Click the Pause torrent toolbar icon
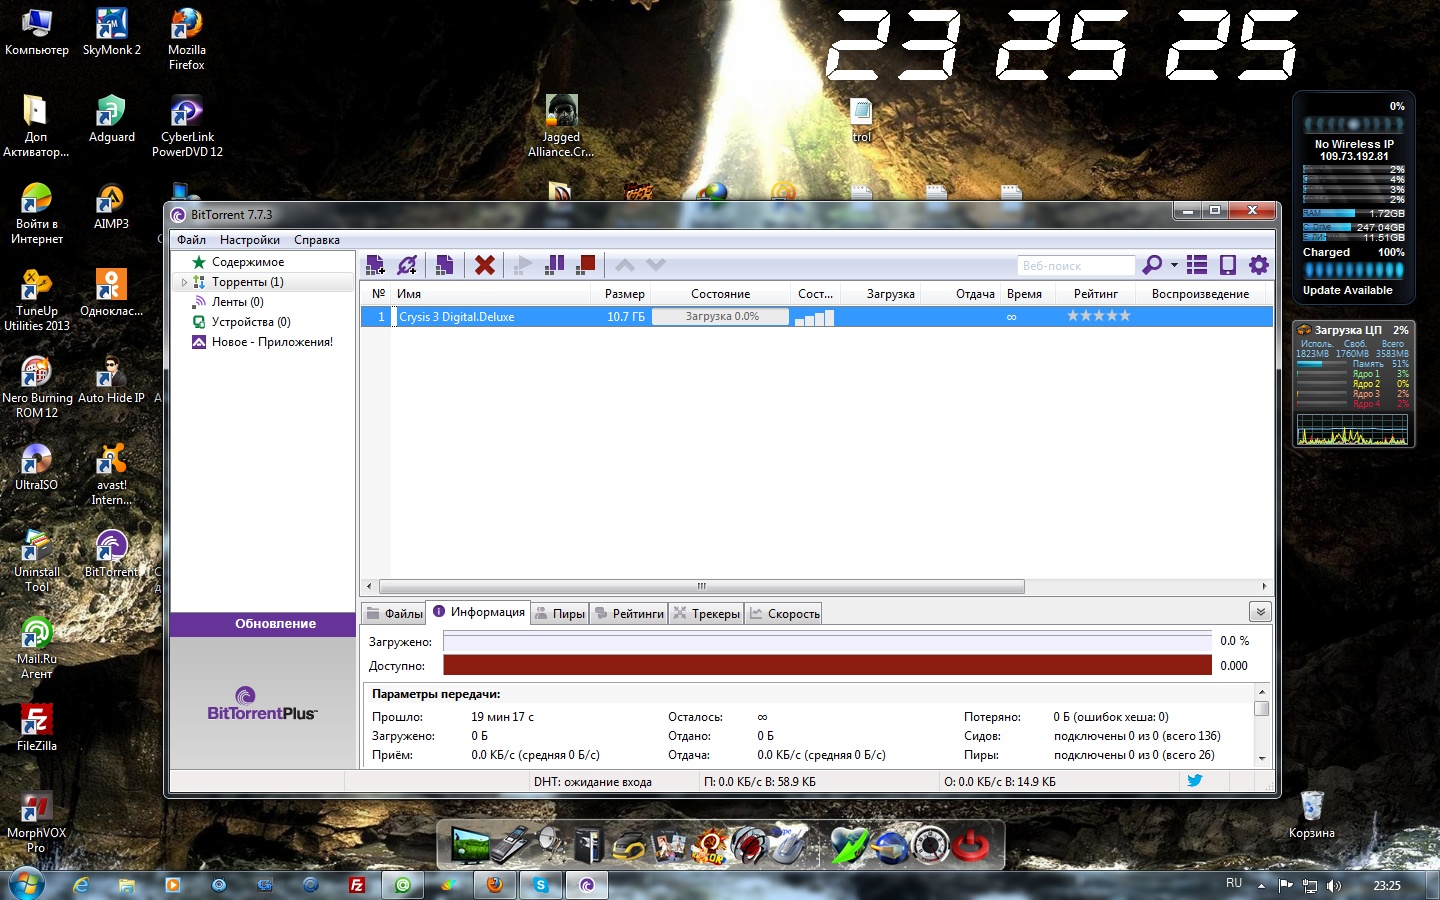This screenshot has width=1440, height=900. 554,265
